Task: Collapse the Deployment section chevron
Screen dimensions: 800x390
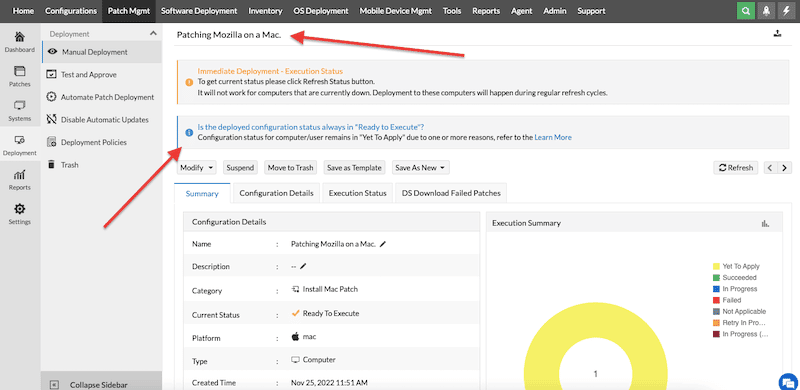Action: coord(153,34)
